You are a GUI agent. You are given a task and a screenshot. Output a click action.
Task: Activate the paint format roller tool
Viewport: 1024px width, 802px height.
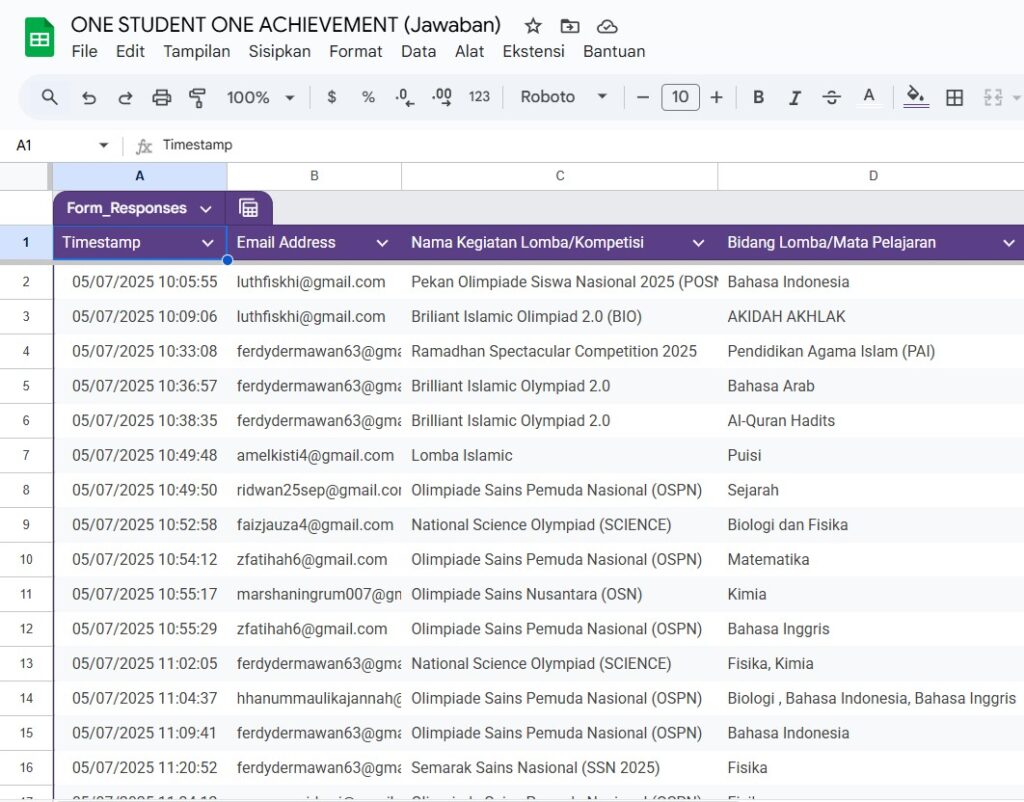[197, 97]
